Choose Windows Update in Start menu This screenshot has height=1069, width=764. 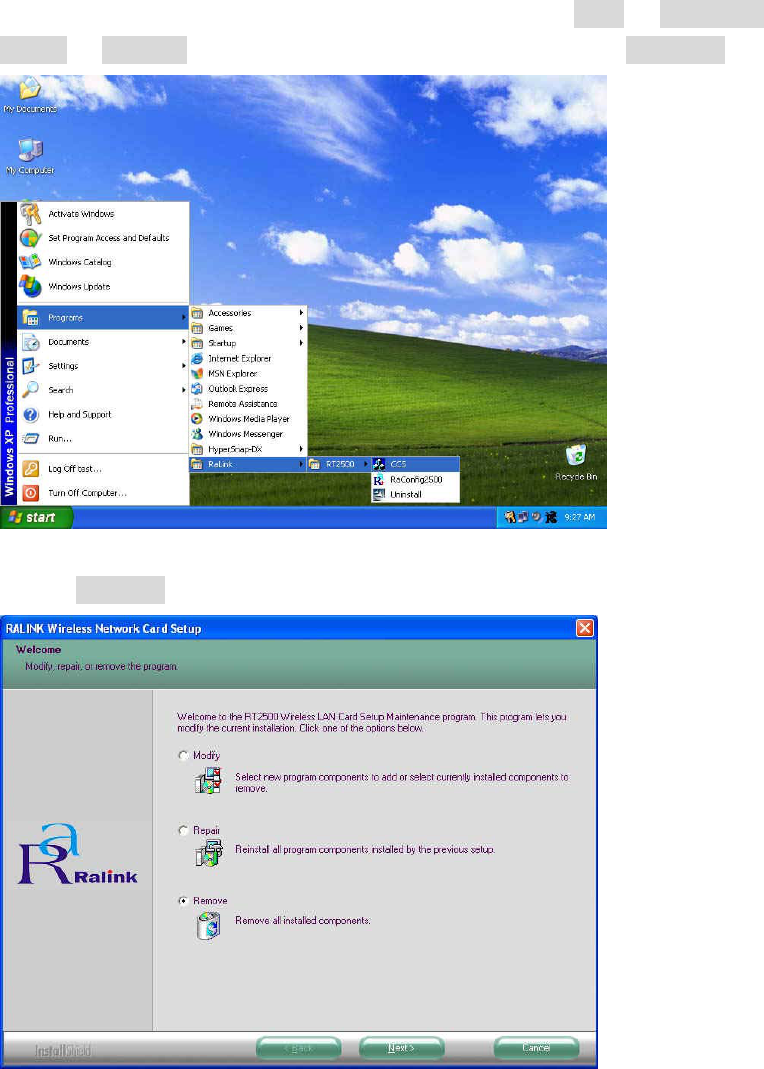[x=103, y=286]
